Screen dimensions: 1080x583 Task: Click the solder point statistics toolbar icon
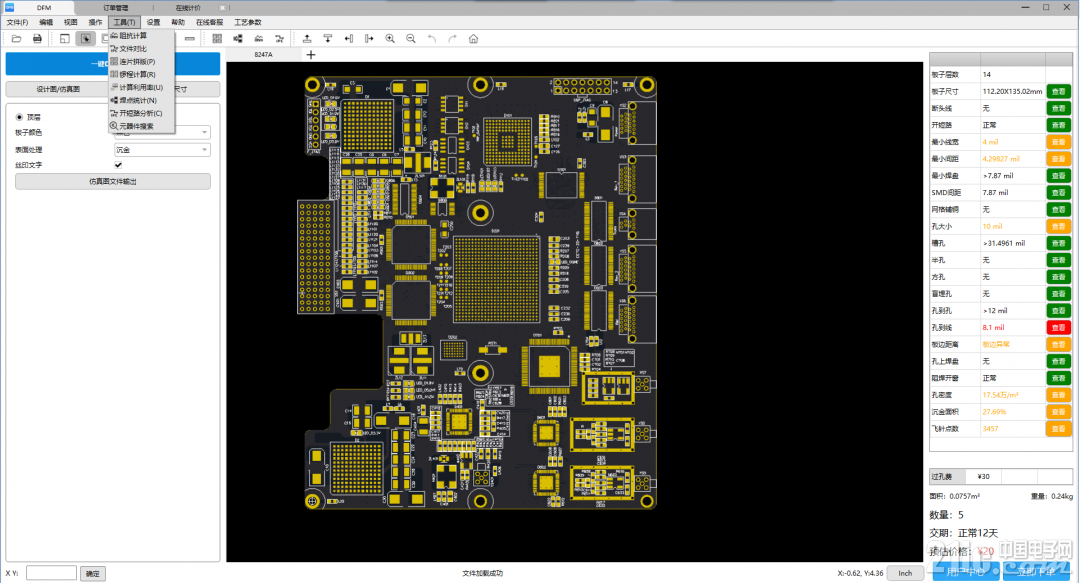(238, 39)
